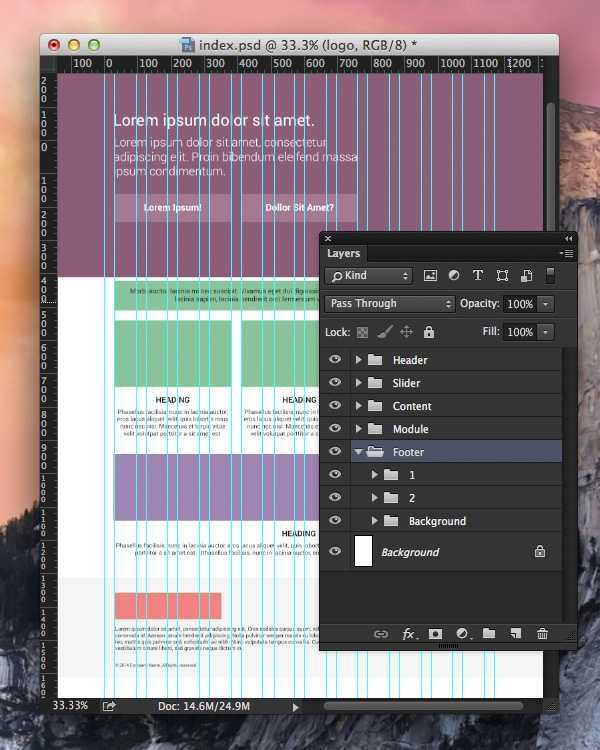Open the Layers panel options menu

point(567,254)
